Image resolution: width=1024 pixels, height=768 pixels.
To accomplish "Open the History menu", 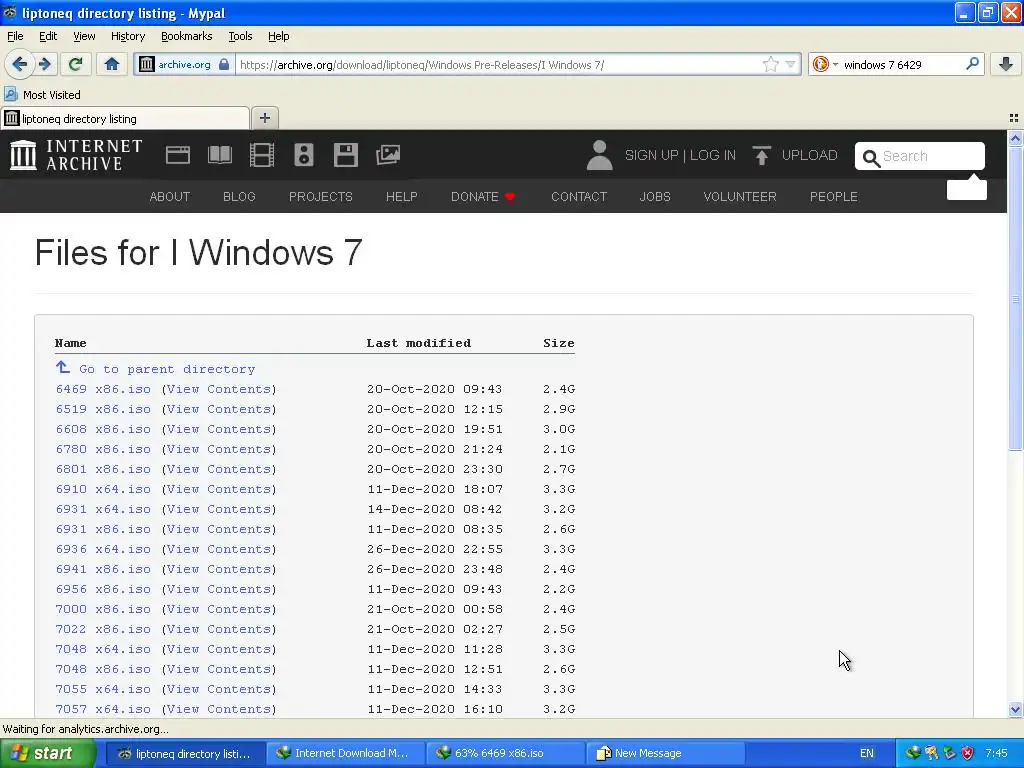I will (127, 36).
